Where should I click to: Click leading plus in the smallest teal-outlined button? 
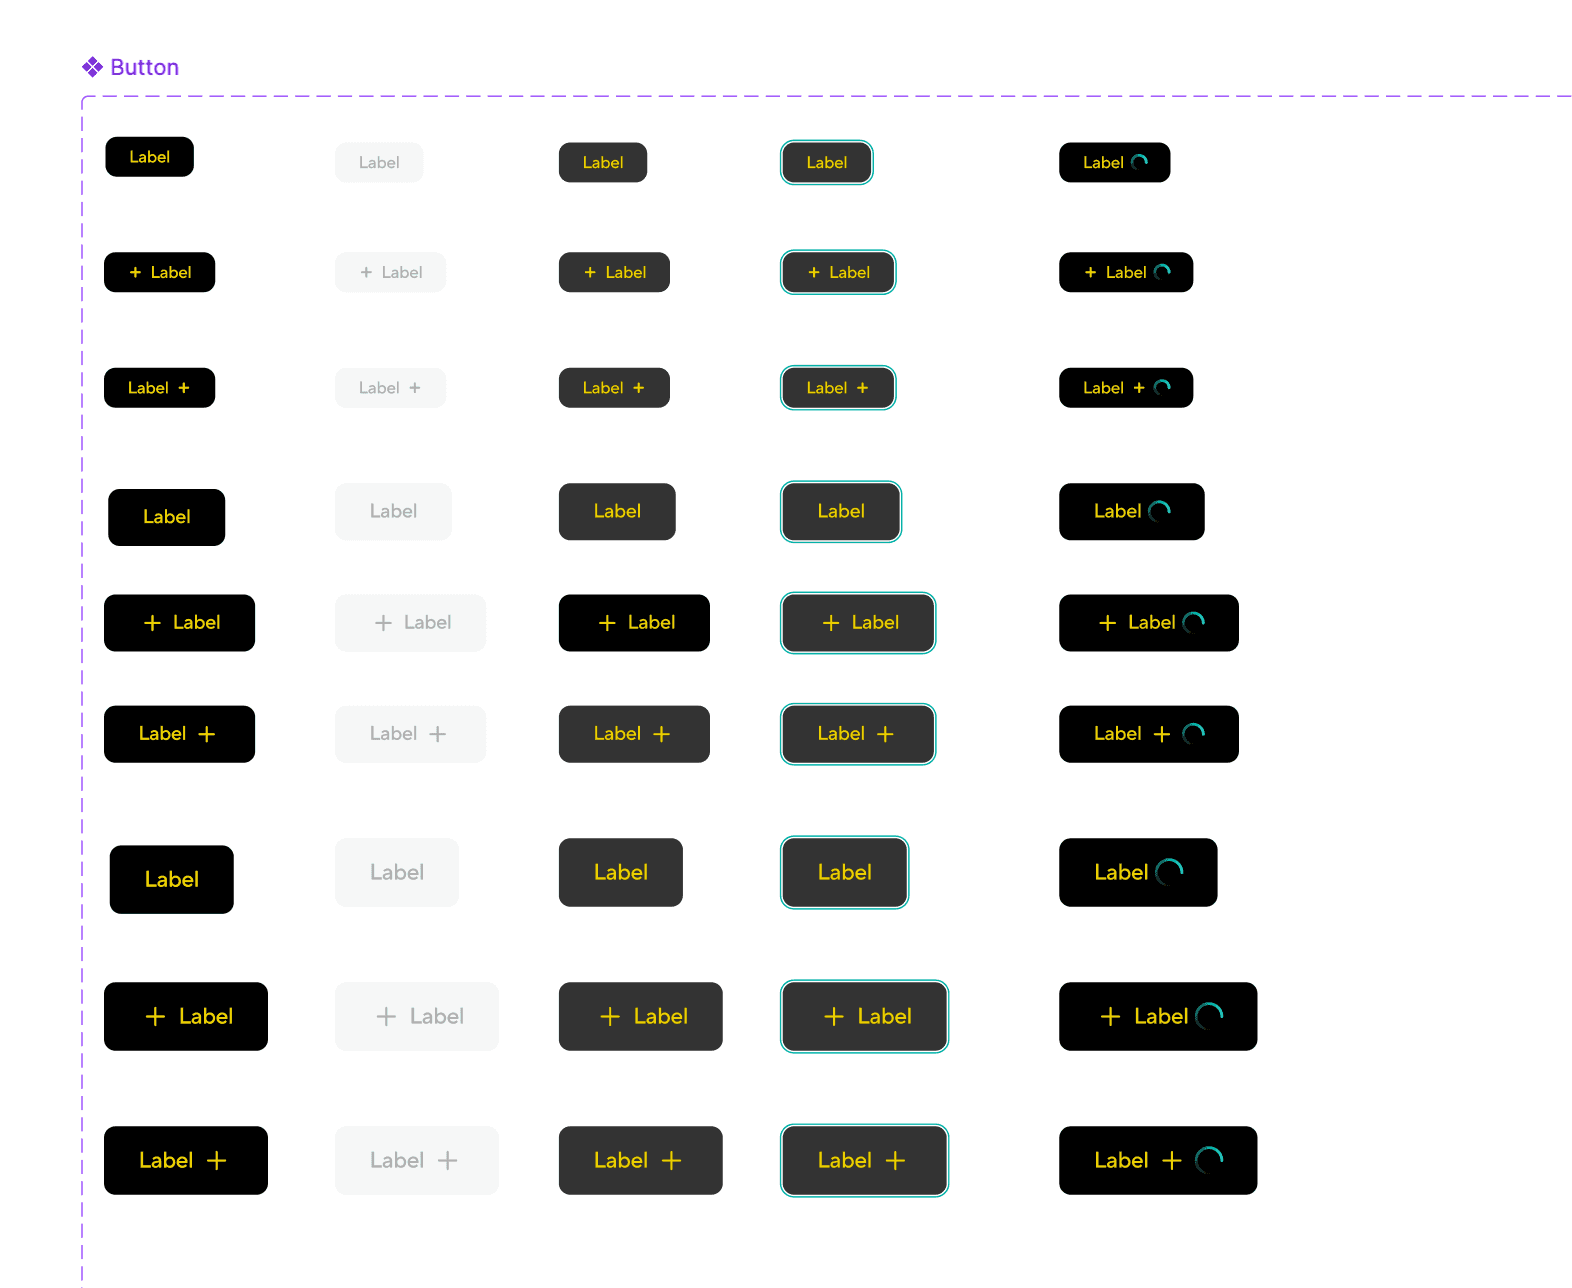814,273
